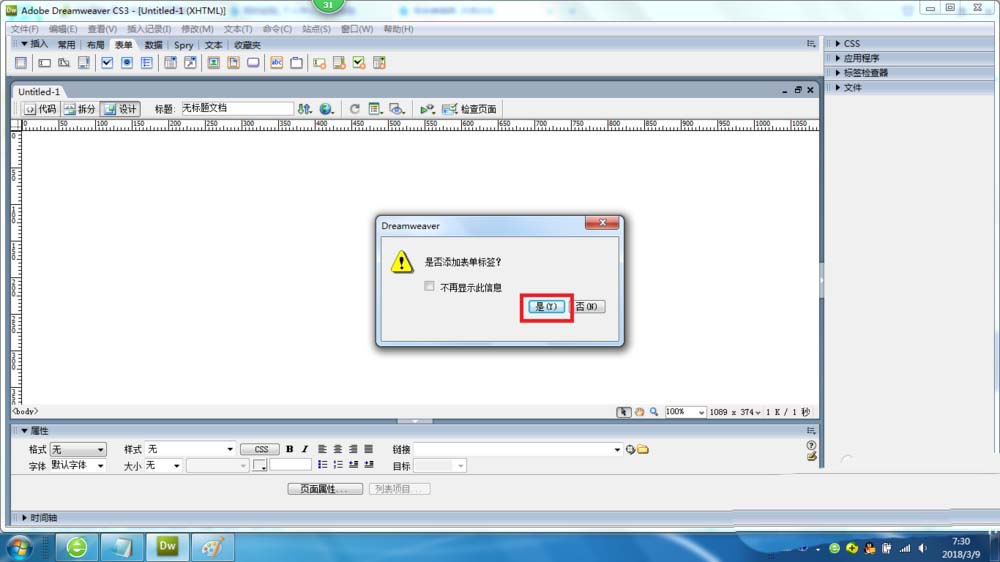Click the Refresh design view icon
The width and height of the screenshot is (1000, 562).
(355, 109)
